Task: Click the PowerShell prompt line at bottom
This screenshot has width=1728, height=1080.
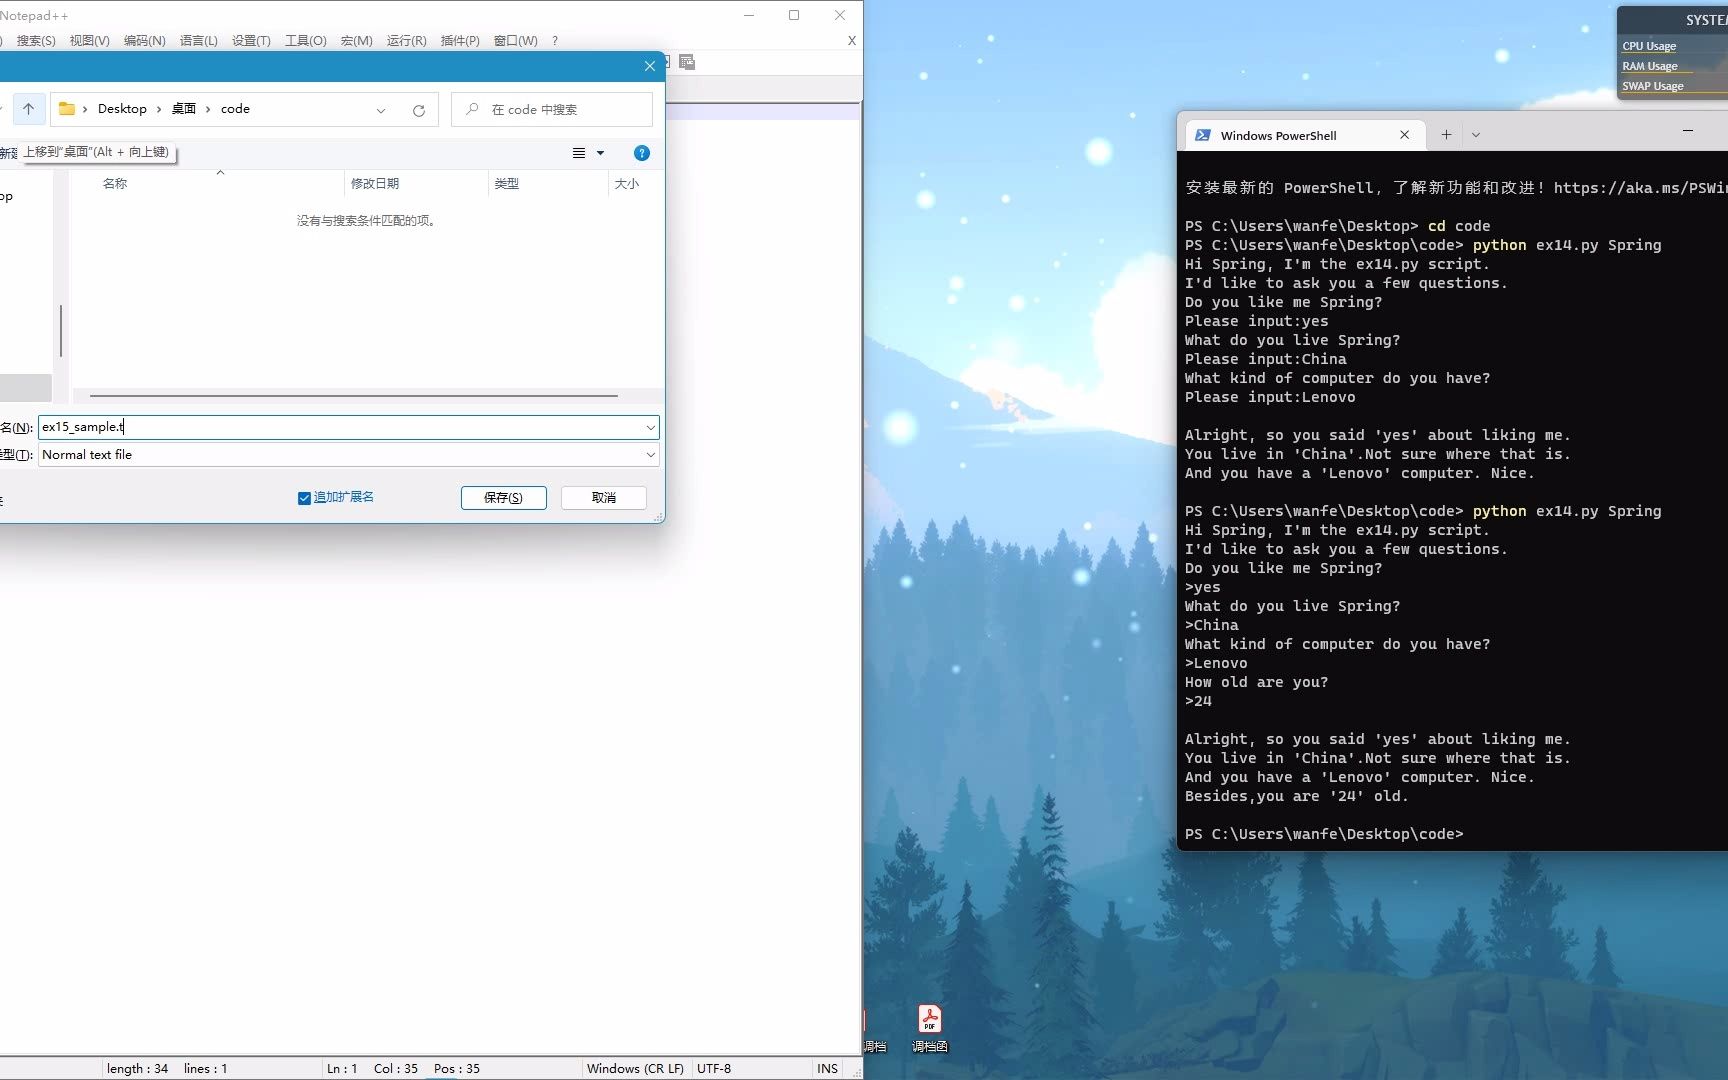Action: tap(1324, 834)
